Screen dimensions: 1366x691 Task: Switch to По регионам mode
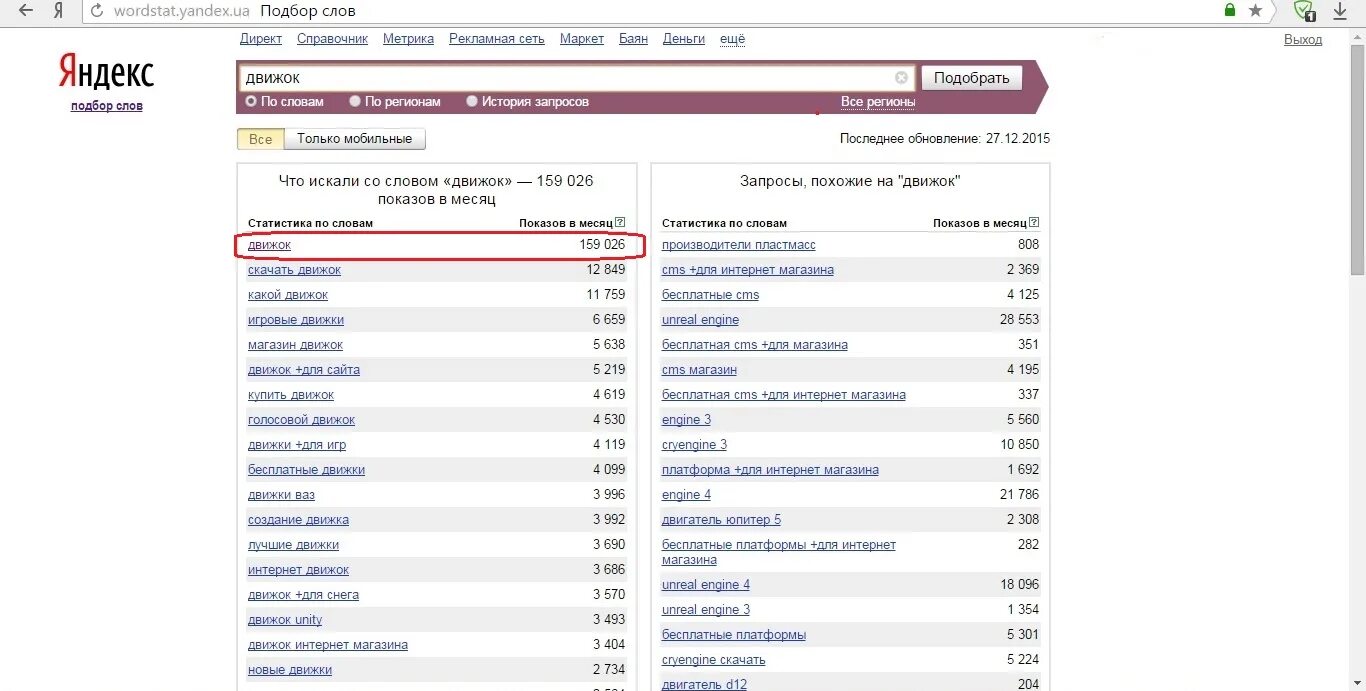coord(354,101)
